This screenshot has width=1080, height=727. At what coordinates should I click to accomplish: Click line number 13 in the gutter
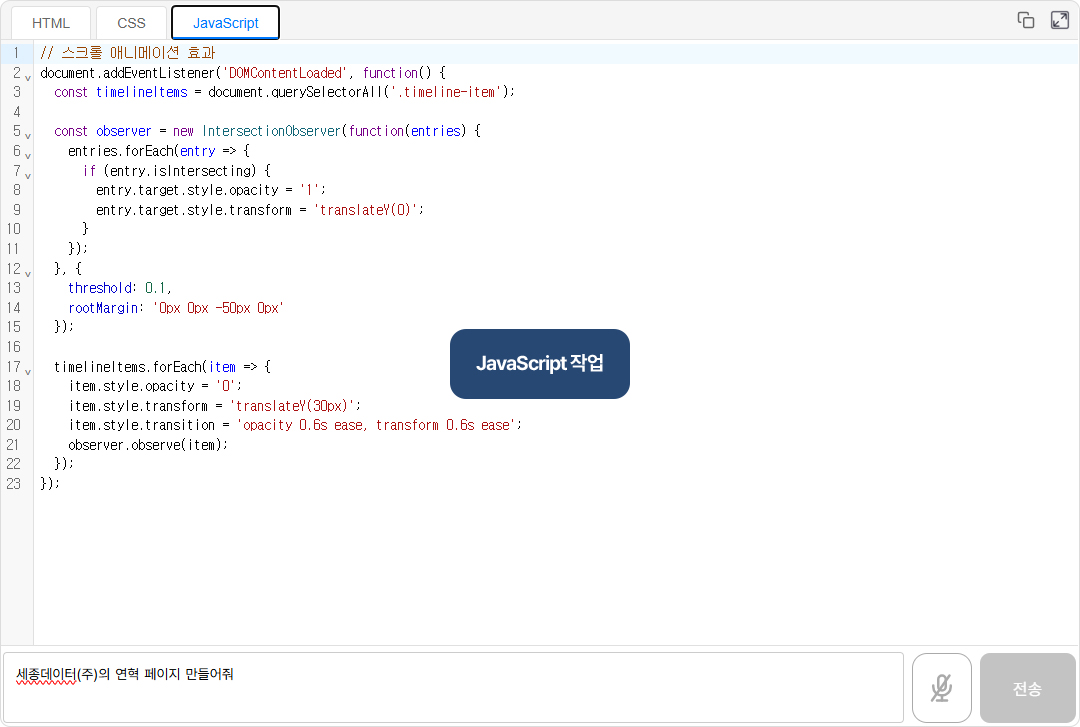[15, 288]
